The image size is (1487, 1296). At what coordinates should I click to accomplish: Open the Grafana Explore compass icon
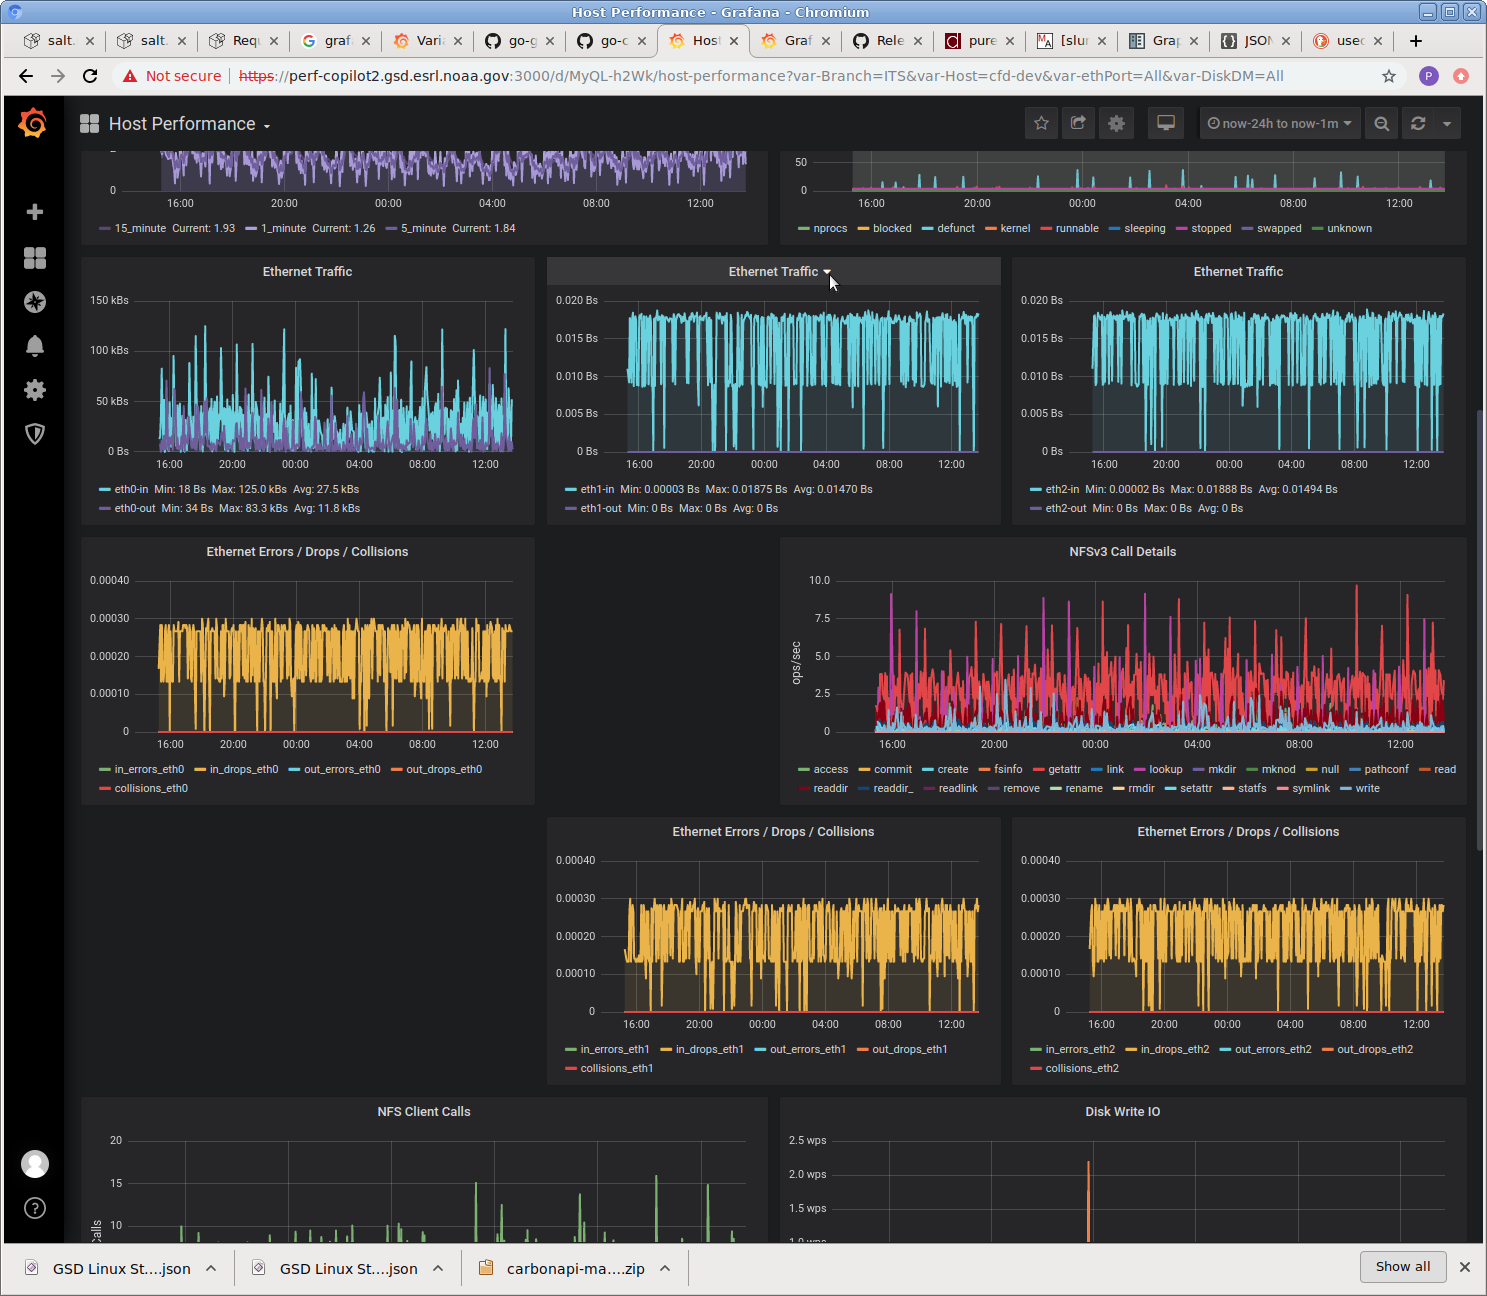34,302
